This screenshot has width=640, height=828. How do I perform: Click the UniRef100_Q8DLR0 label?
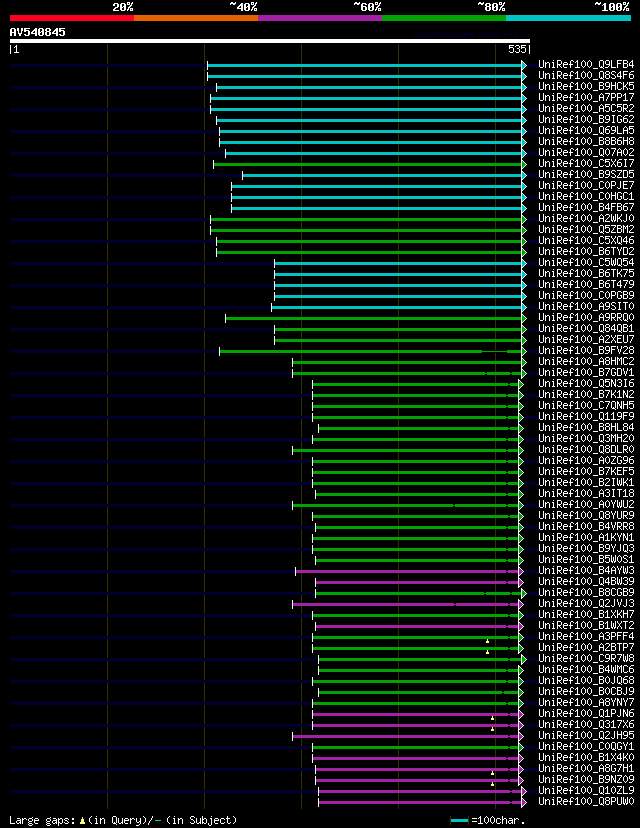pyautogui.click(x=586, y=449)
